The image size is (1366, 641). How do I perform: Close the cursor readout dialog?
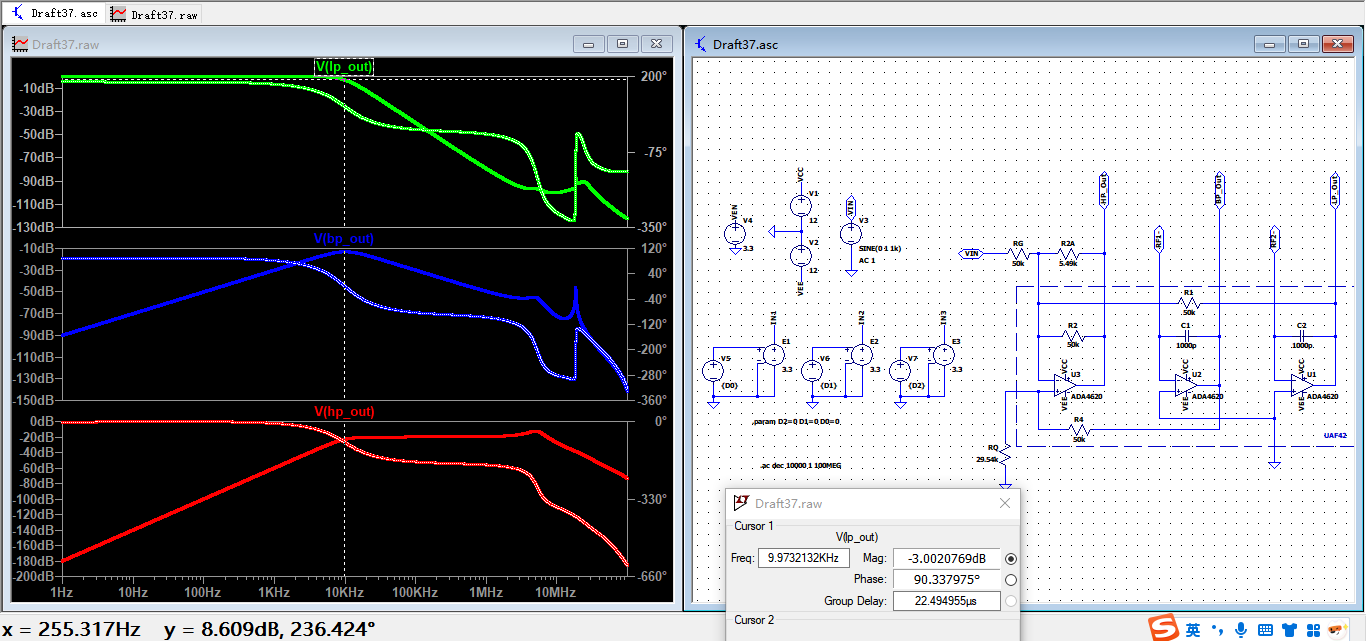tap(1005, 503)
